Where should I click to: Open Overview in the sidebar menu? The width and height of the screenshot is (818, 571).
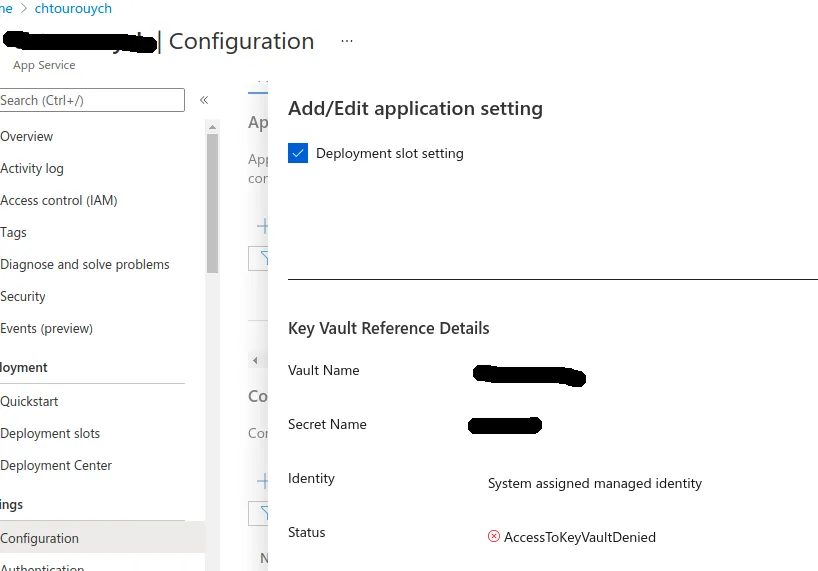(x=27, y=136)
